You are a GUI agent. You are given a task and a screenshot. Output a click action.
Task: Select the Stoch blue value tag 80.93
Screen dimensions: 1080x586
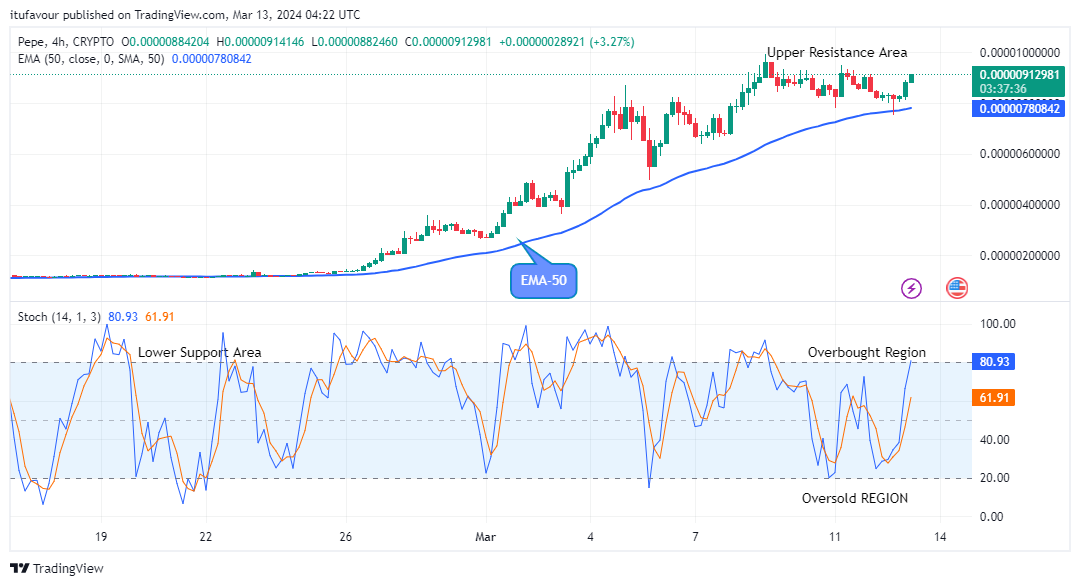click(x=994, y=362)
